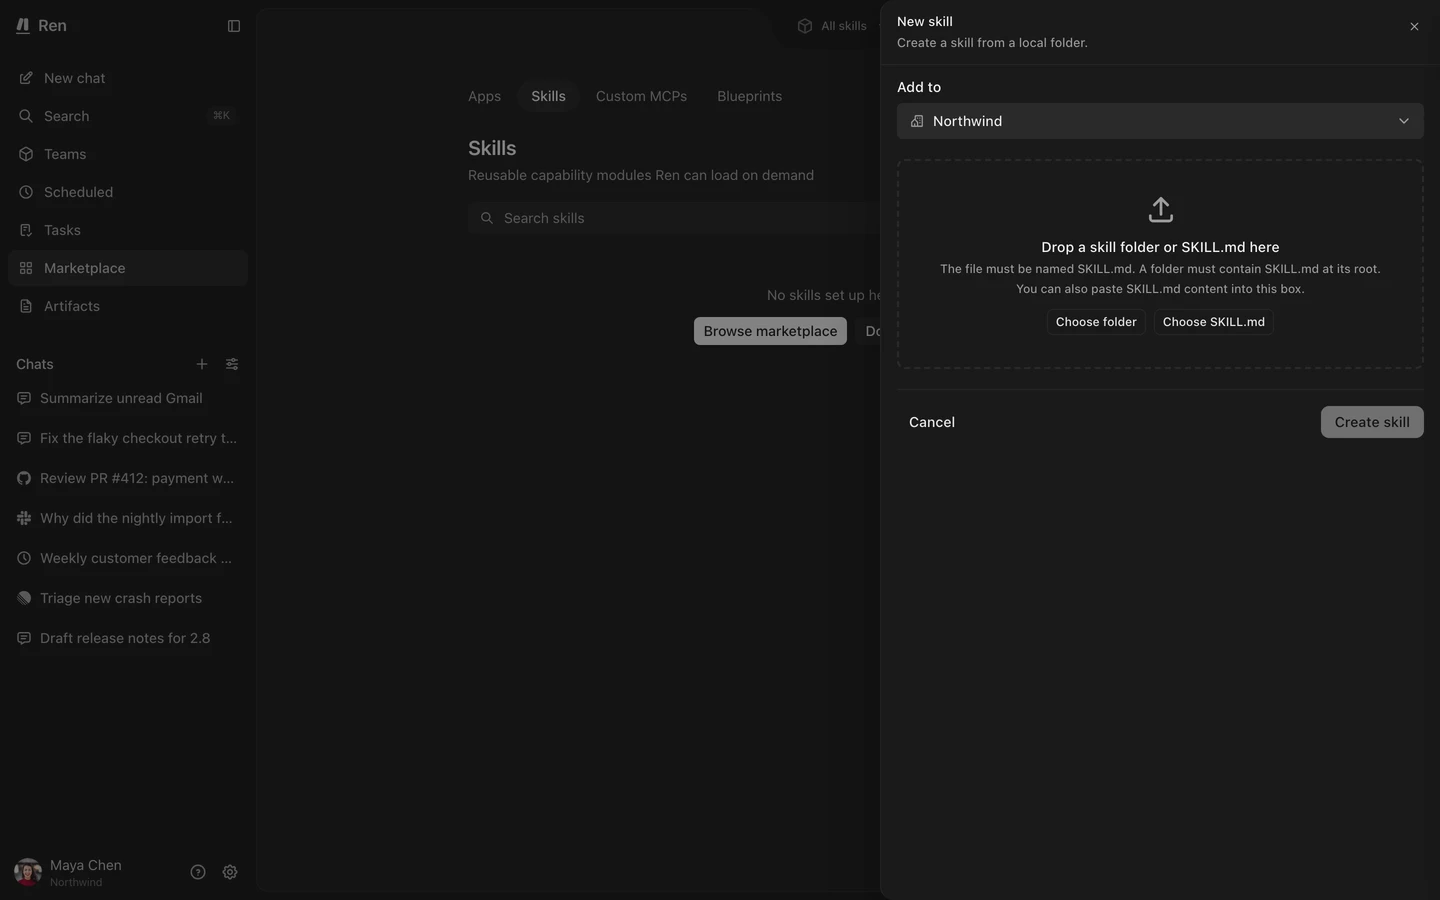This screenshot has height=900, width=1440.
Task: Click the Create skill button
Action: tap(1372, 422)
